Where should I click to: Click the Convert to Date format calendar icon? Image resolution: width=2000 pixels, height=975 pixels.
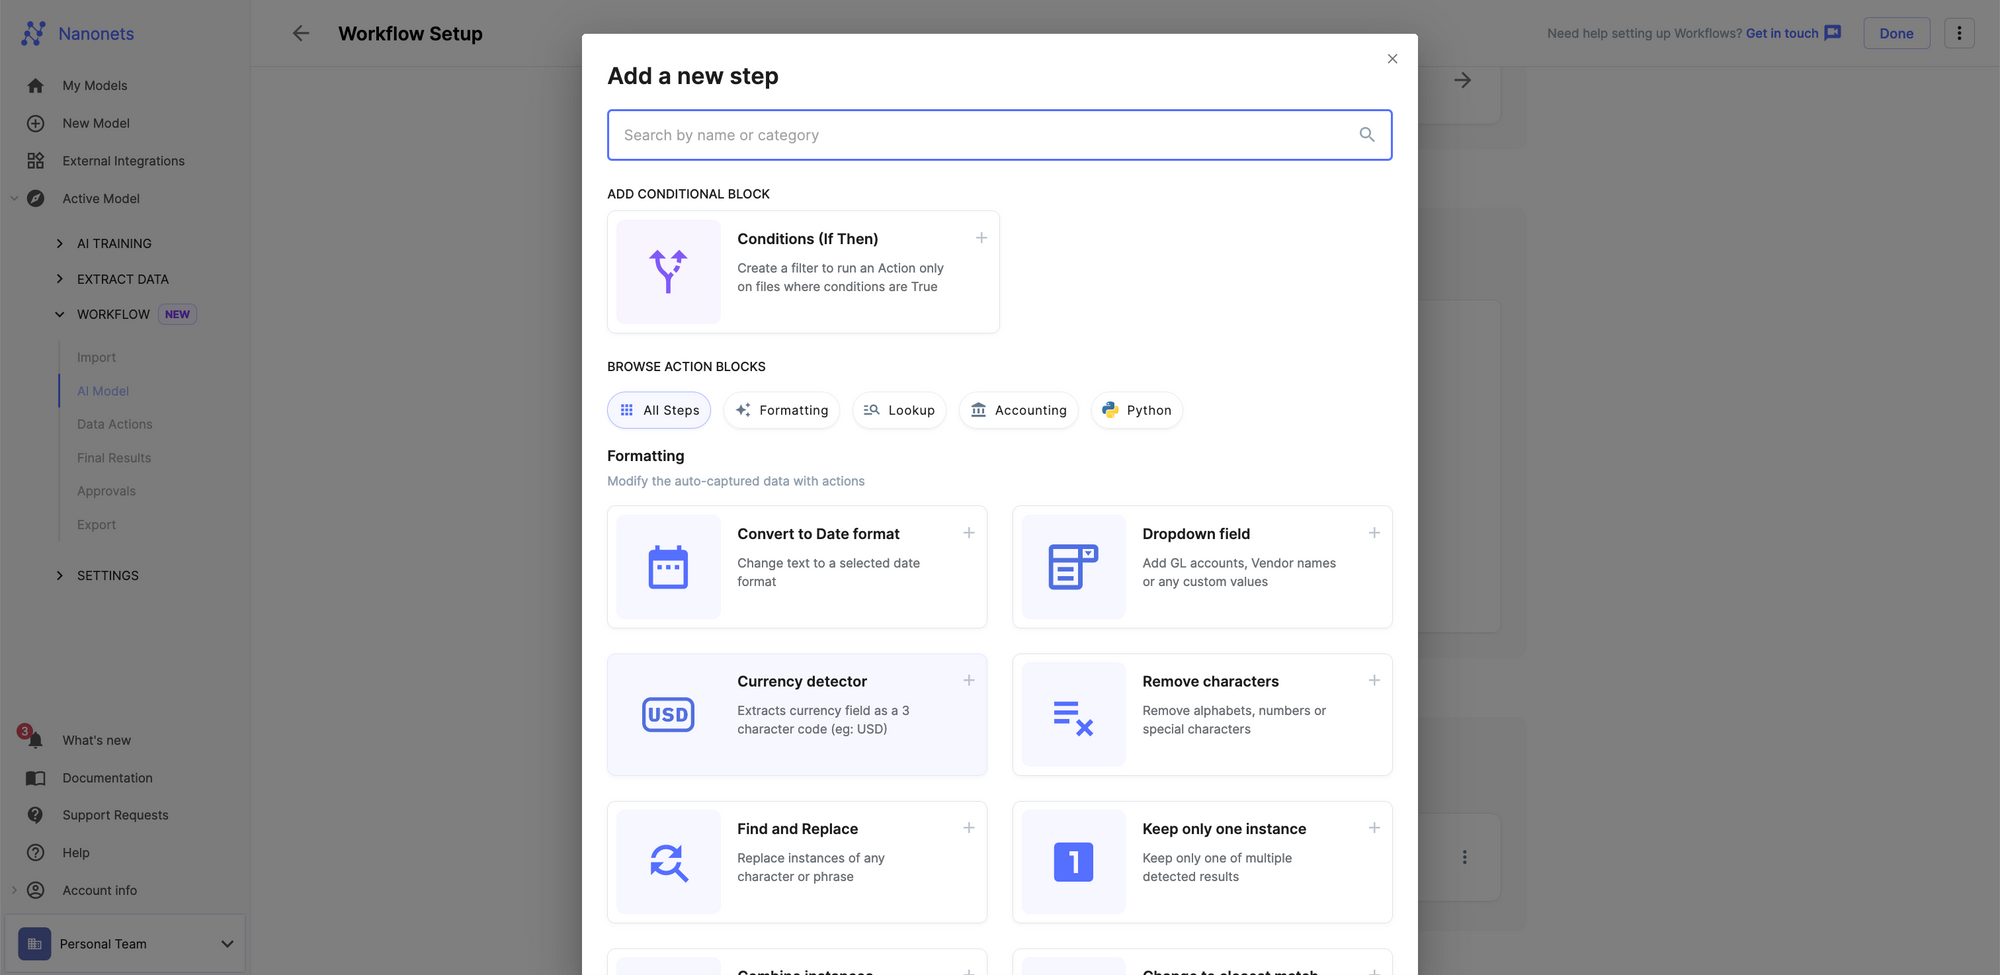coord(668,567)
